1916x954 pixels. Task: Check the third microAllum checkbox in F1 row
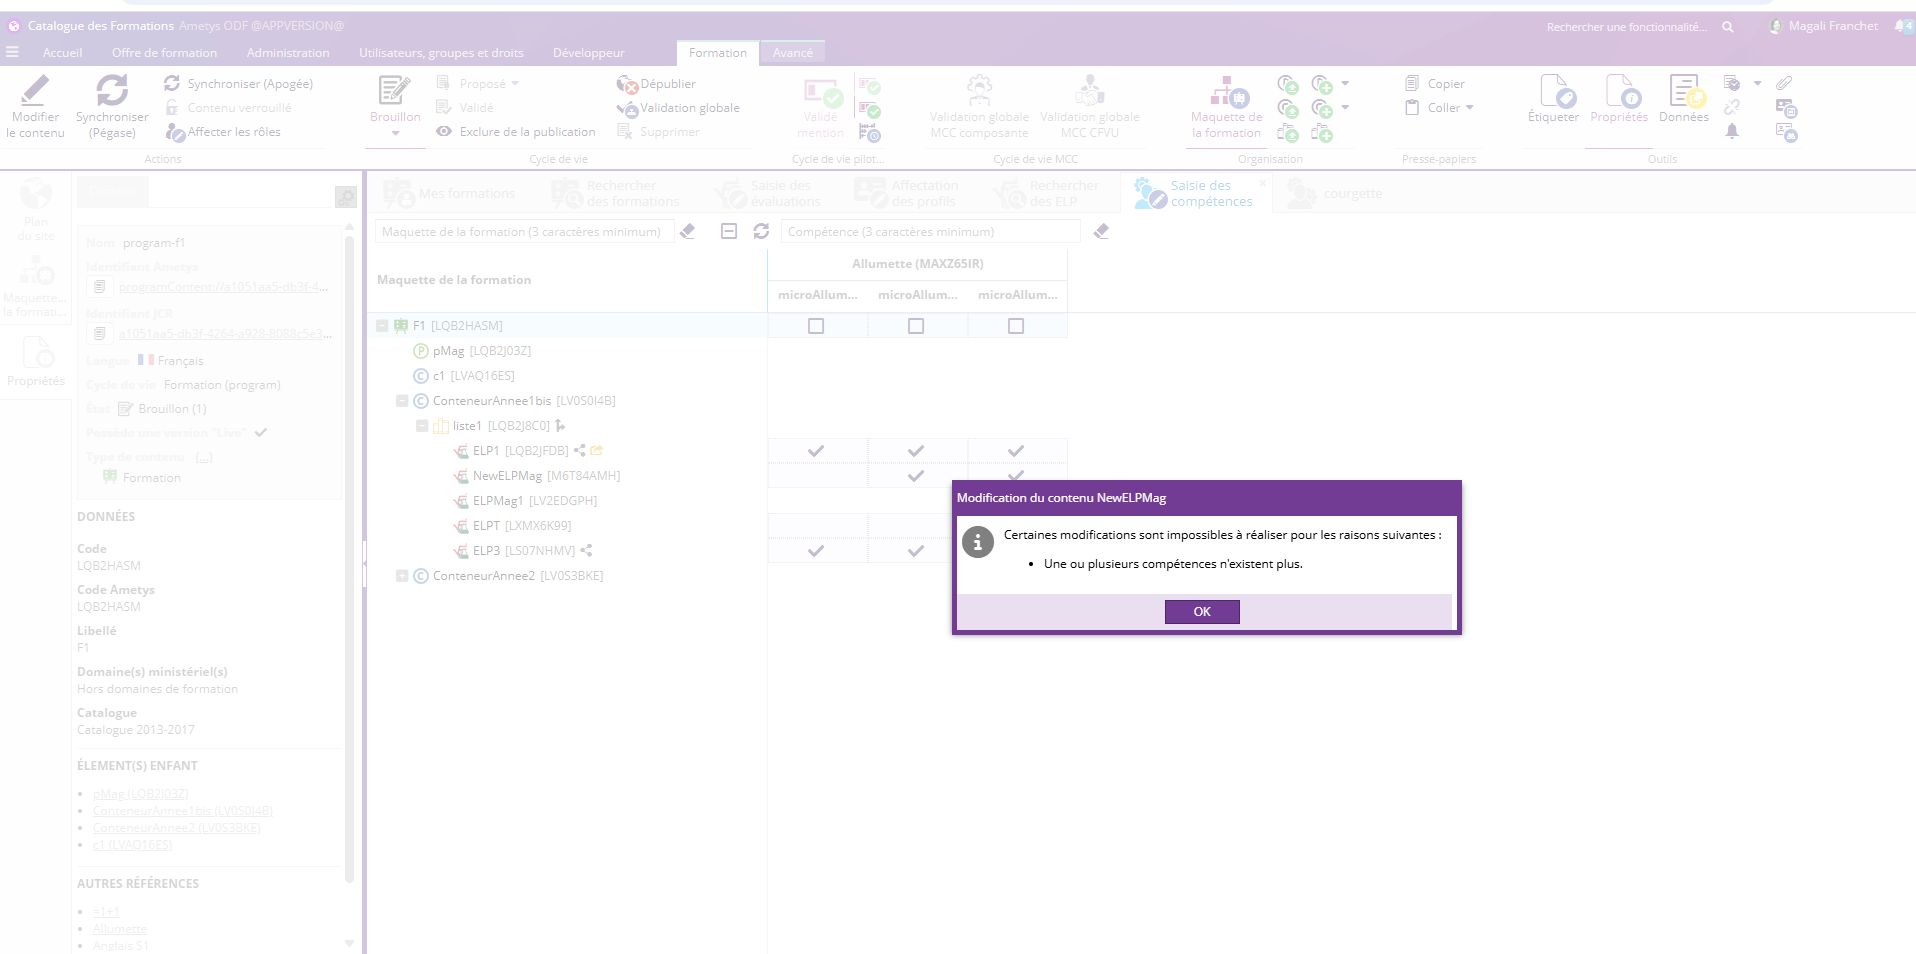[1016, 326]
